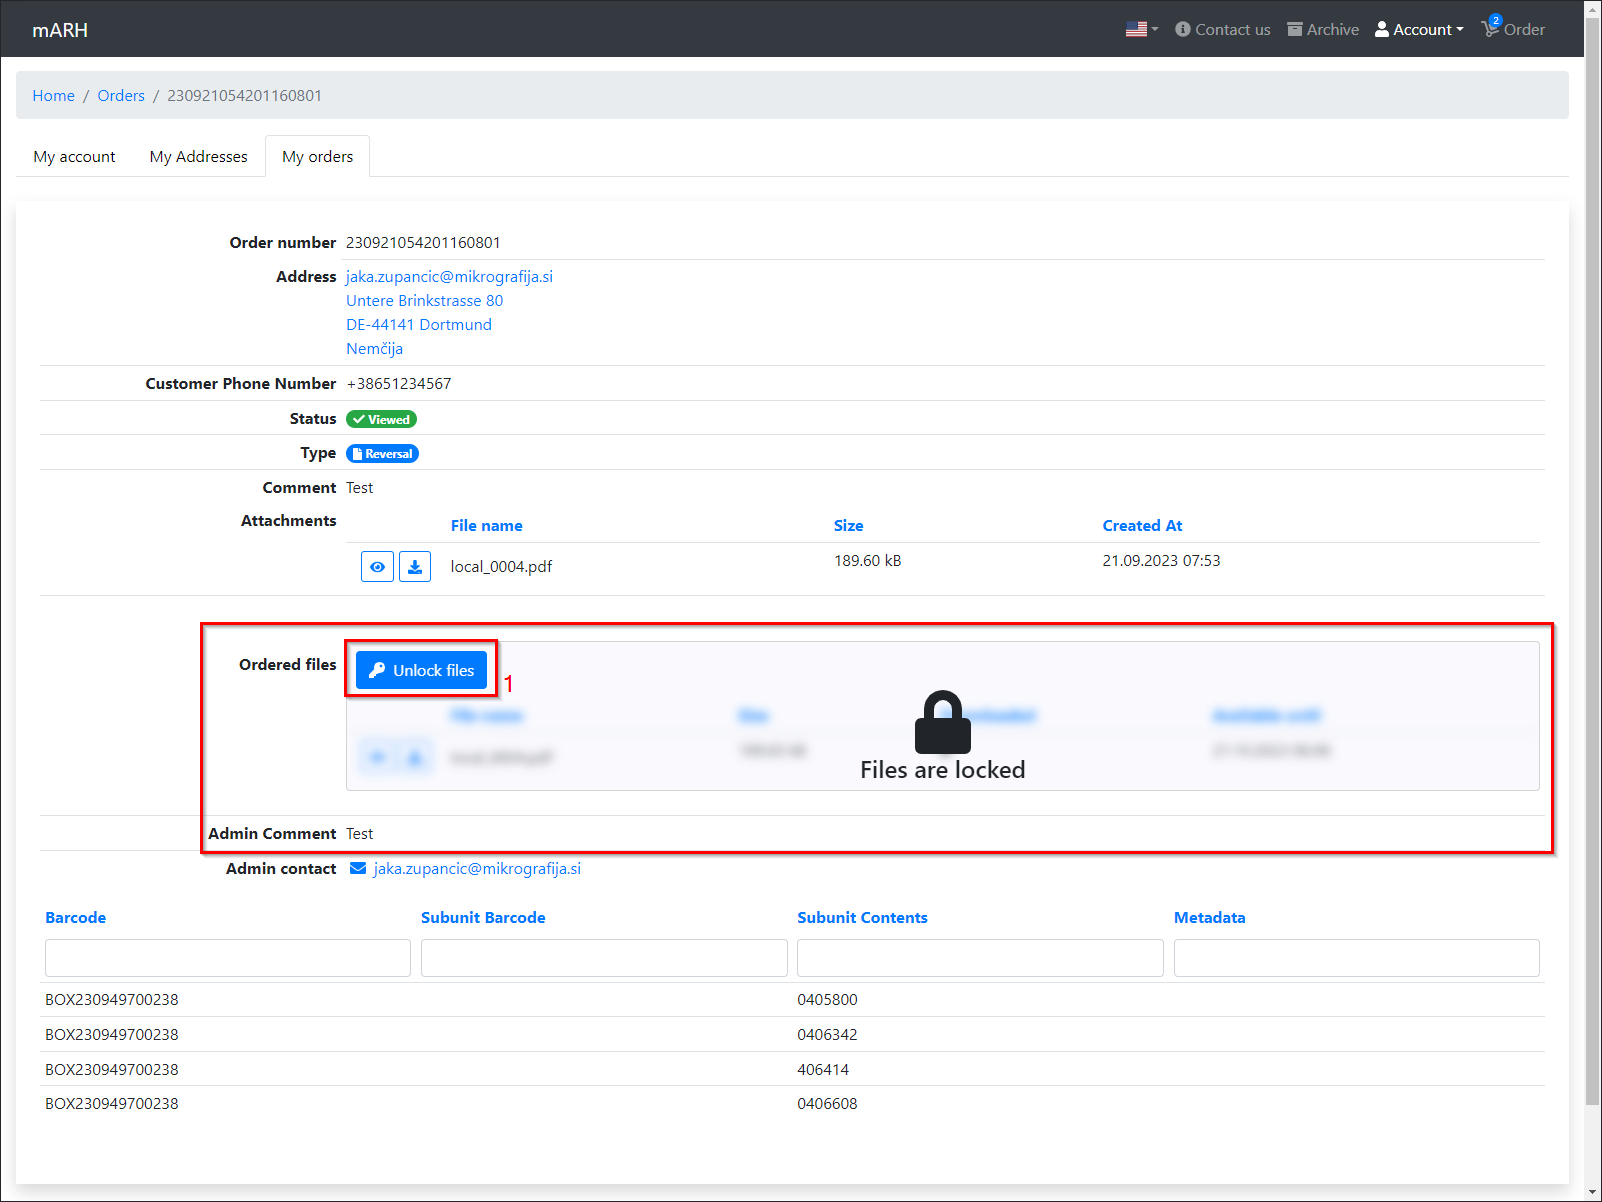This screenshot has height=1202, width=1602.
Task: Switch to the My account tab
Action: 74,157
